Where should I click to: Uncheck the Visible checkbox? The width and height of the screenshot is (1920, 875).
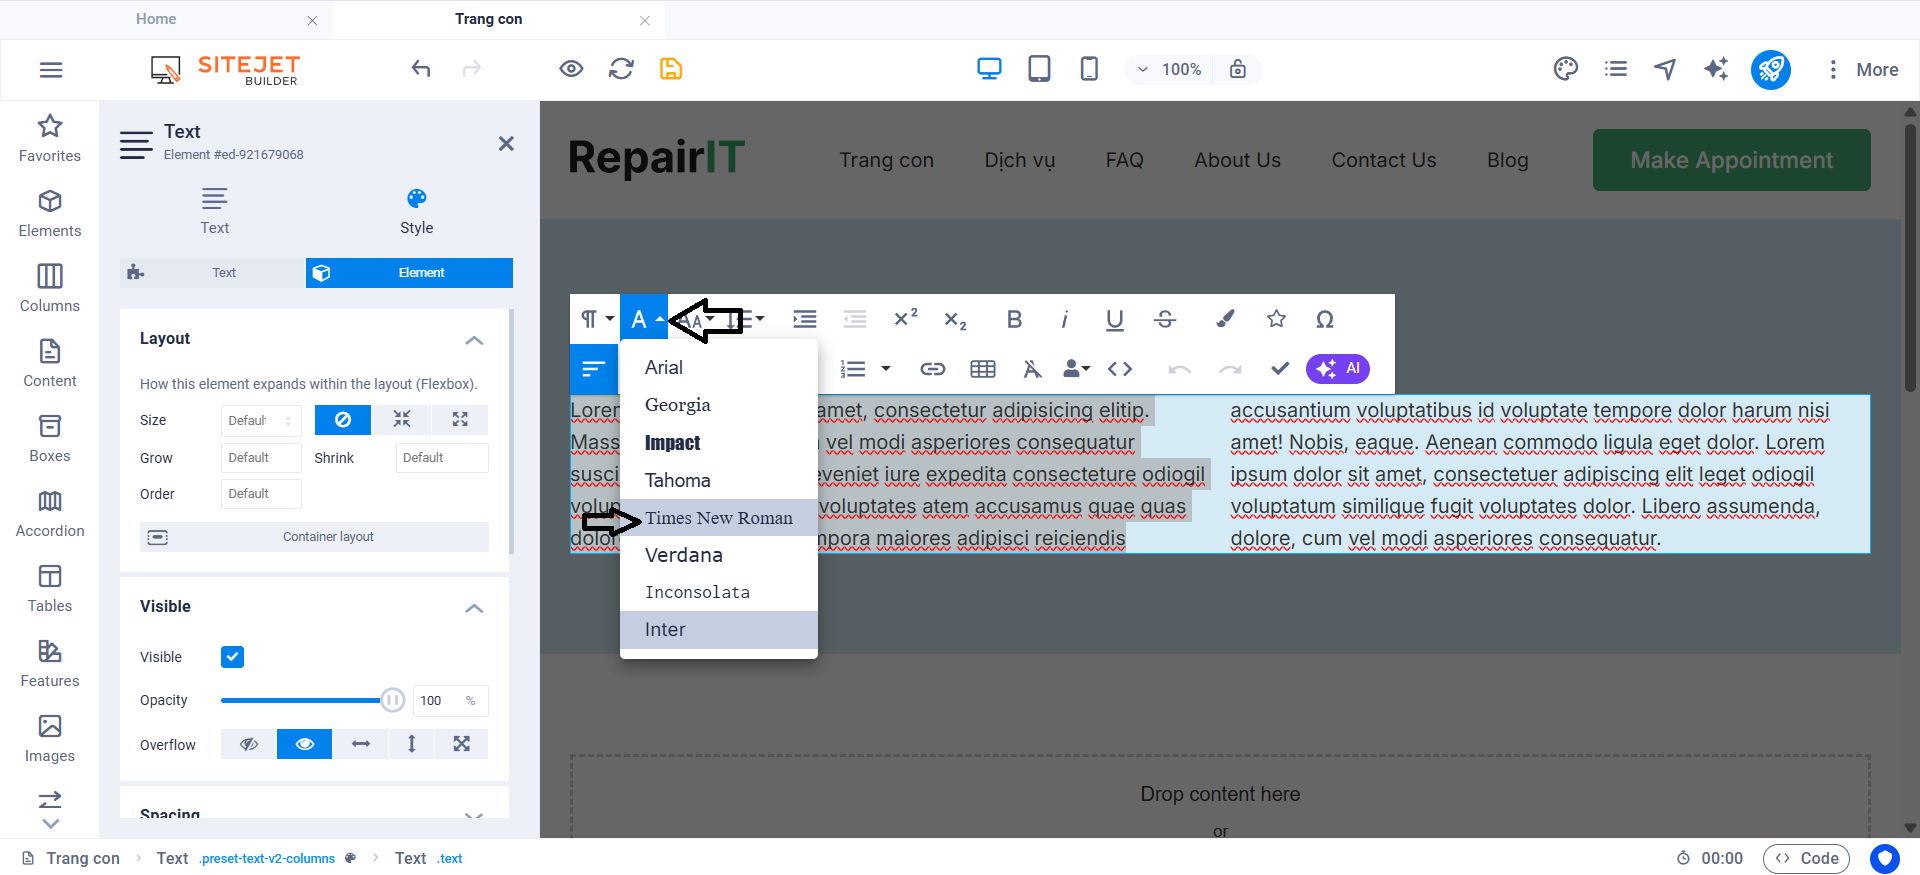pyautogui.click(x=232, y=657)
